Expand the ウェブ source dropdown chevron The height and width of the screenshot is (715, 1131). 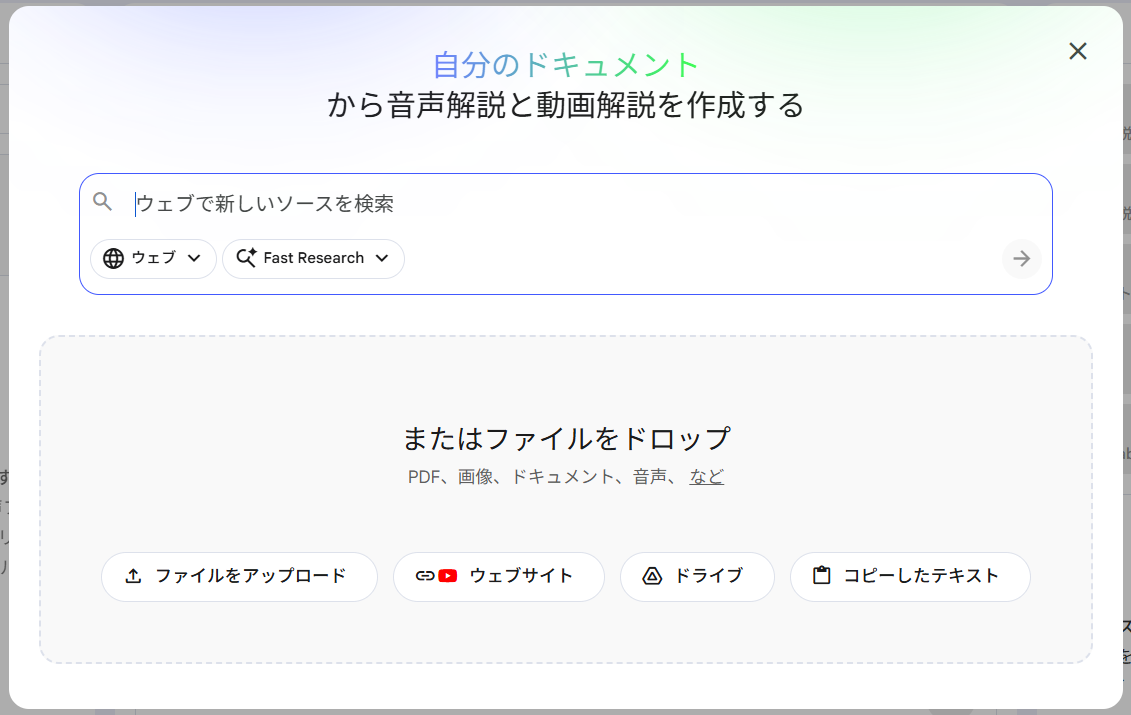(194, 258)
